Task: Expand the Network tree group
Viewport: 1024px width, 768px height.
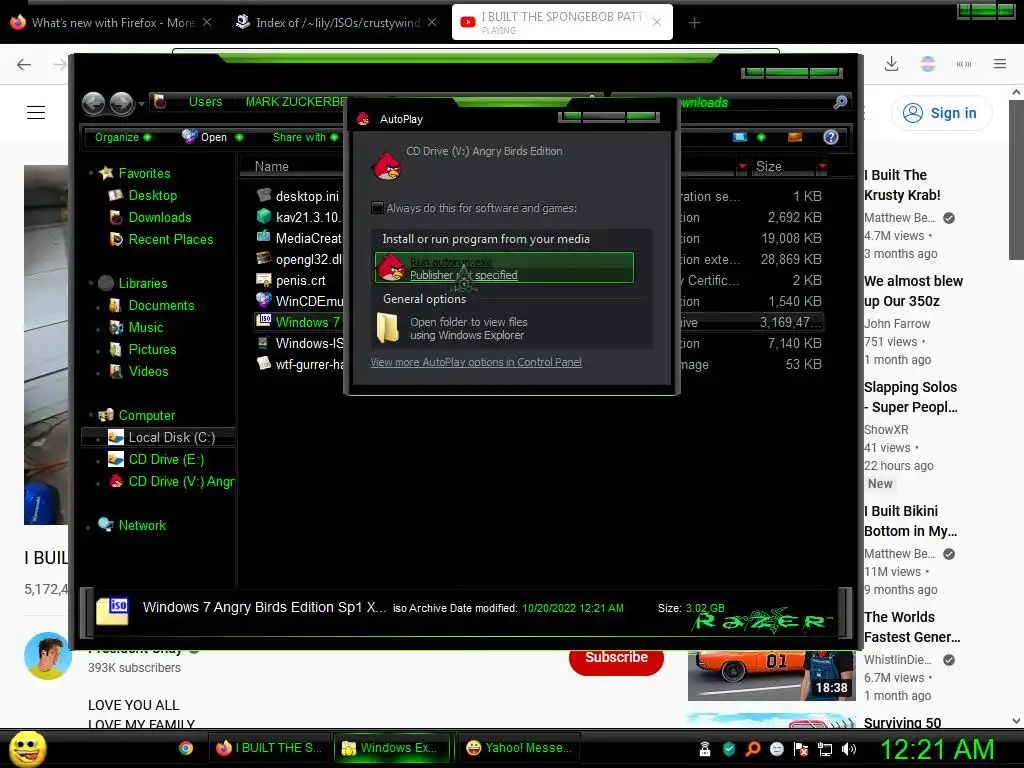Action: pyautogui.click(x=88, y=526)
